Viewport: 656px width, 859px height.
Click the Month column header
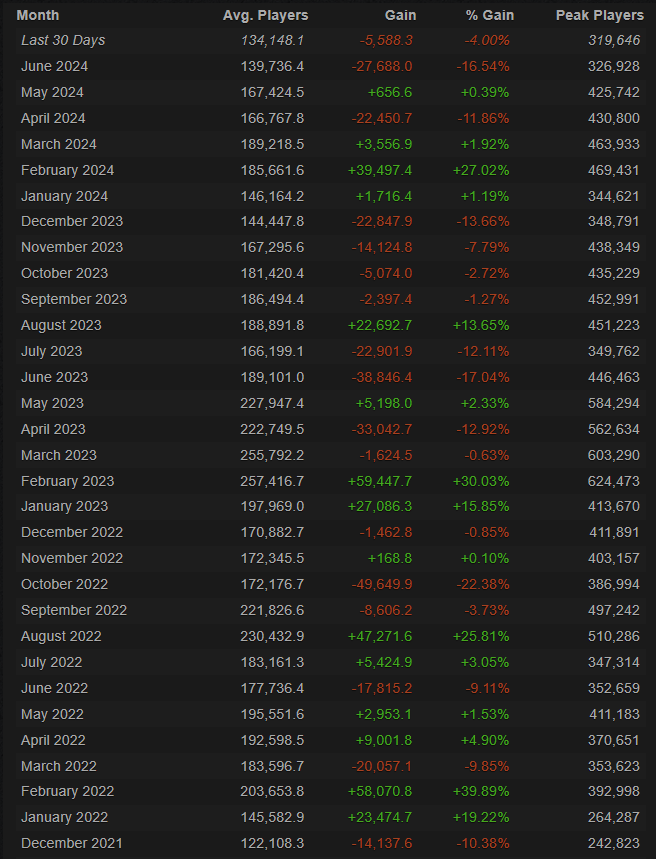point(38,15)
